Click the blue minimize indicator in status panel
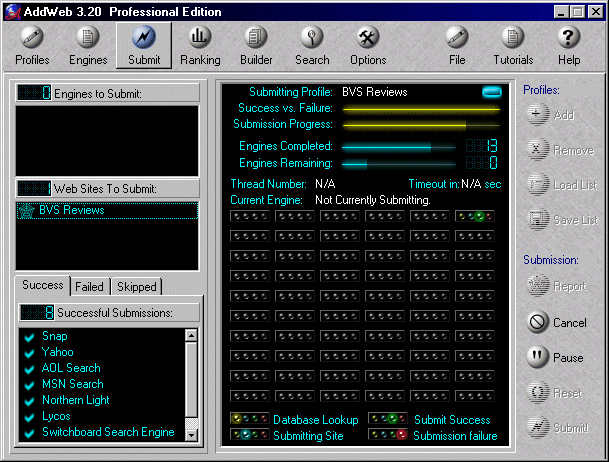Screen dimensions: 609x462 491,93
